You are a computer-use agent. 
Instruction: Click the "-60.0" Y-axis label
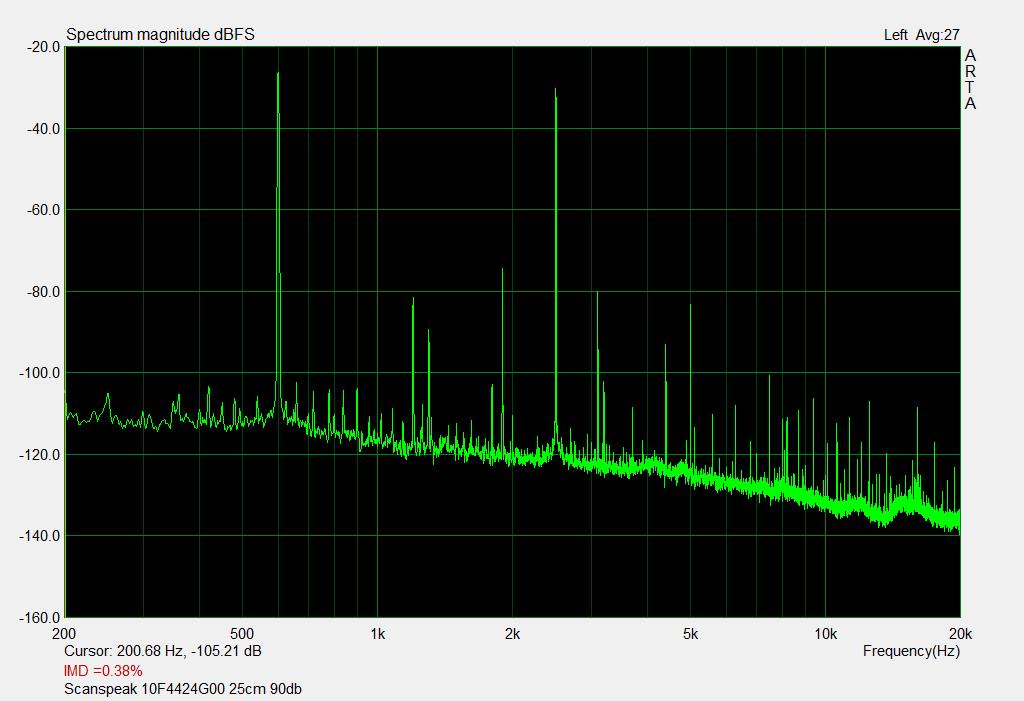[42, 210]
